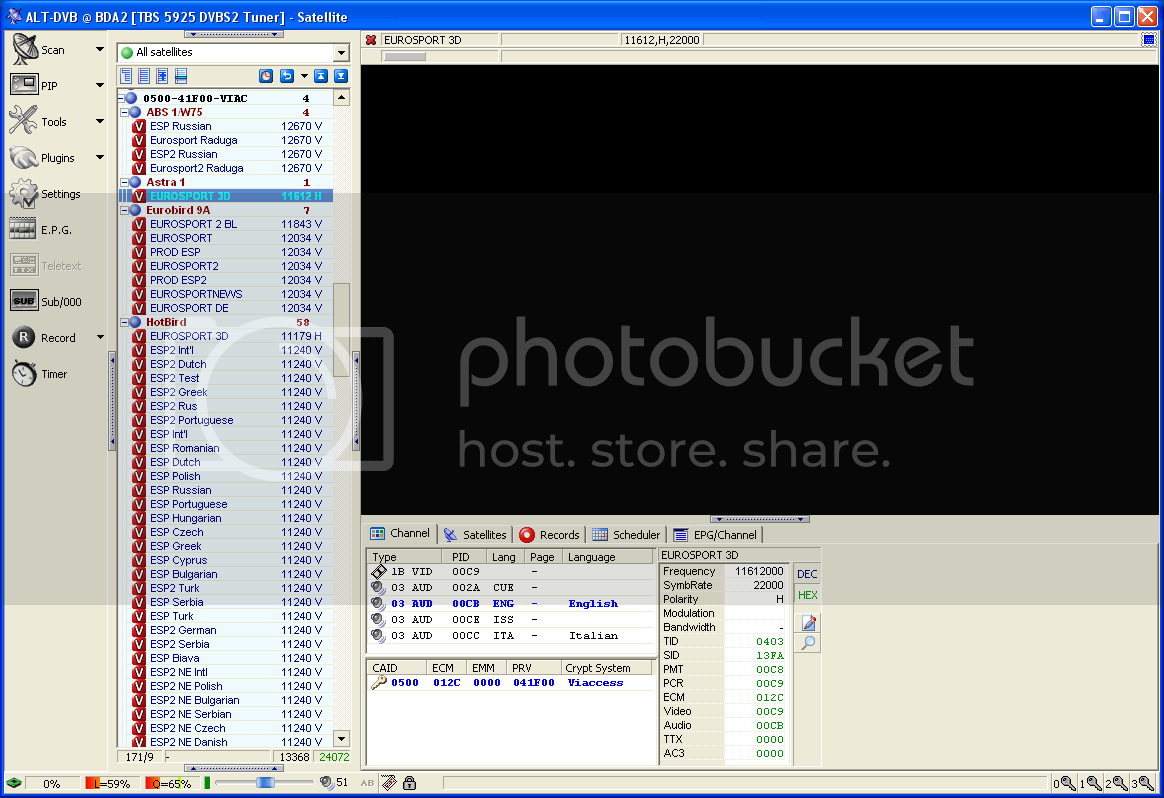Open the PIP picture-in-picture view
Image resolution: width=1164 pixels, height=798 pixels.
[35, 85]
